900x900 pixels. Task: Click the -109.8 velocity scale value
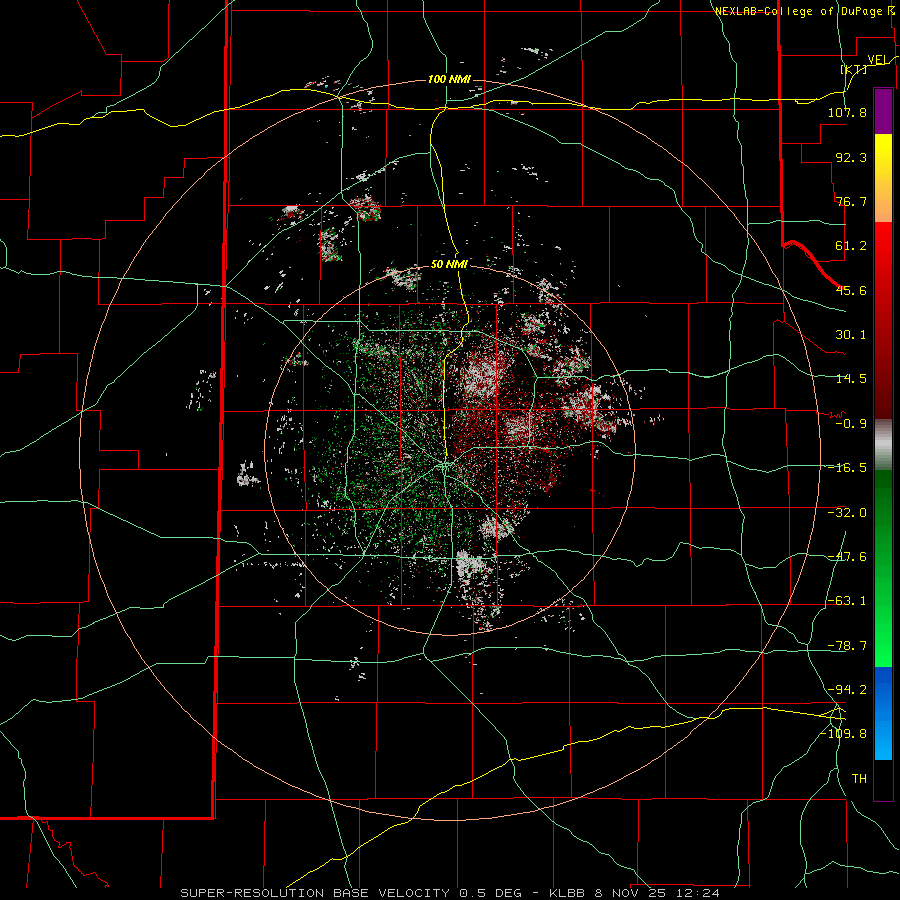point(843,734)
